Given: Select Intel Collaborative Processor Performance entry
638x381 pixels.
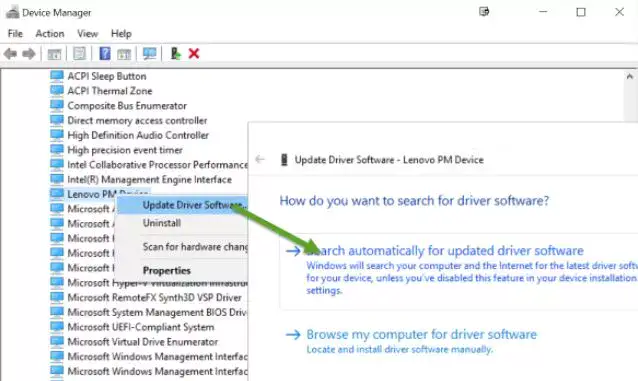Looking at the screenshot, I should point(157,165).
